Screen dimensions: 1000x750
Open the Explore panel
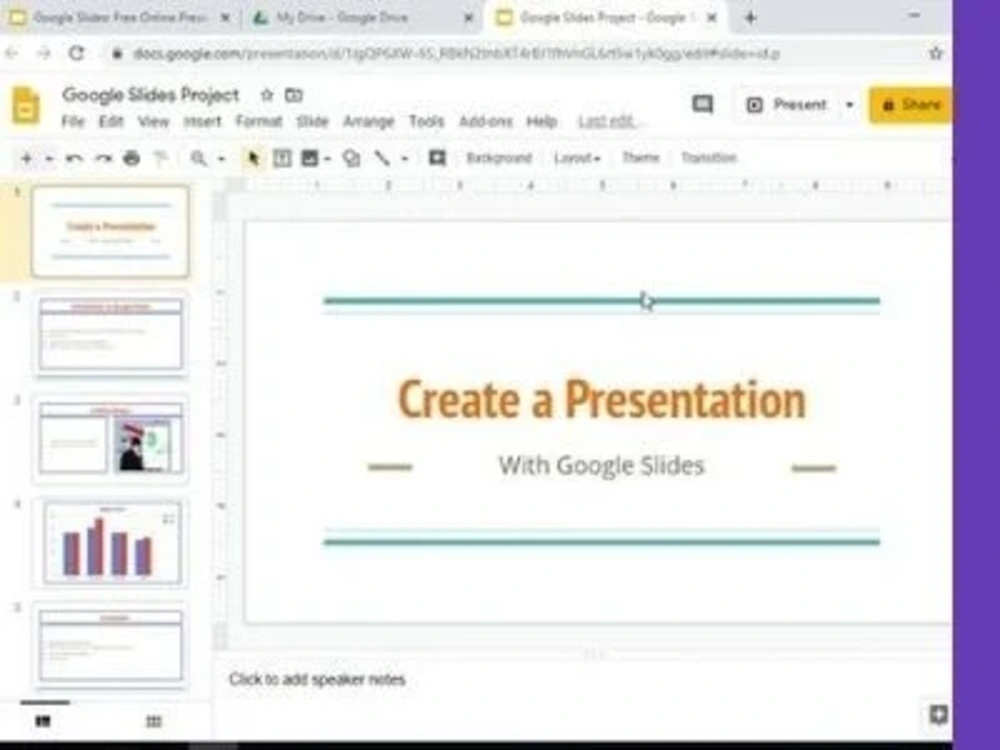click(937, 716)
